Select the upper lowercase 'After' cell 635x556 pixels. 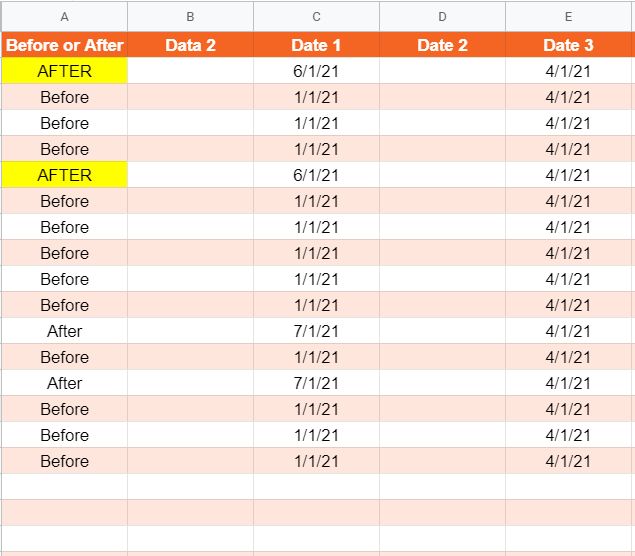[64, 331]
